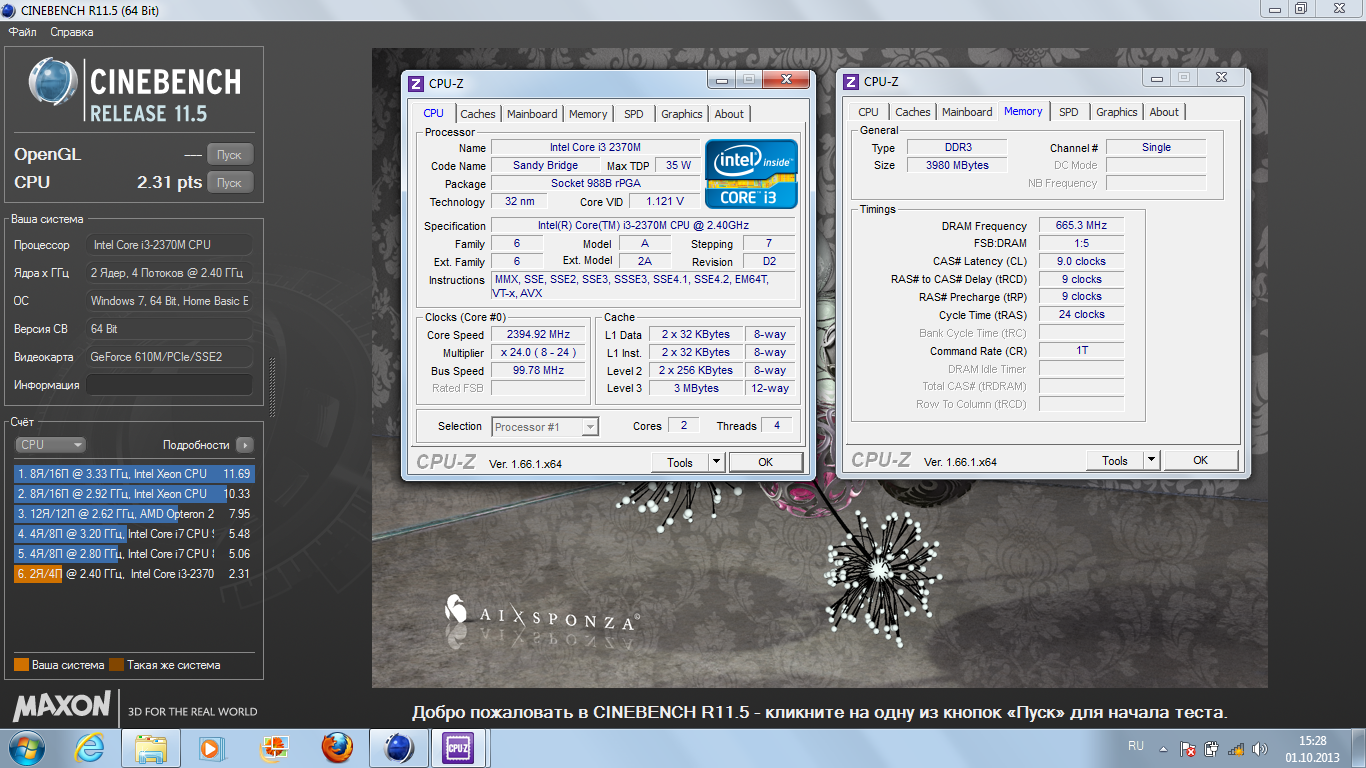Click Tools button in left CPU-Z window
1366x768 pixels.
click(x=680, y=462)
